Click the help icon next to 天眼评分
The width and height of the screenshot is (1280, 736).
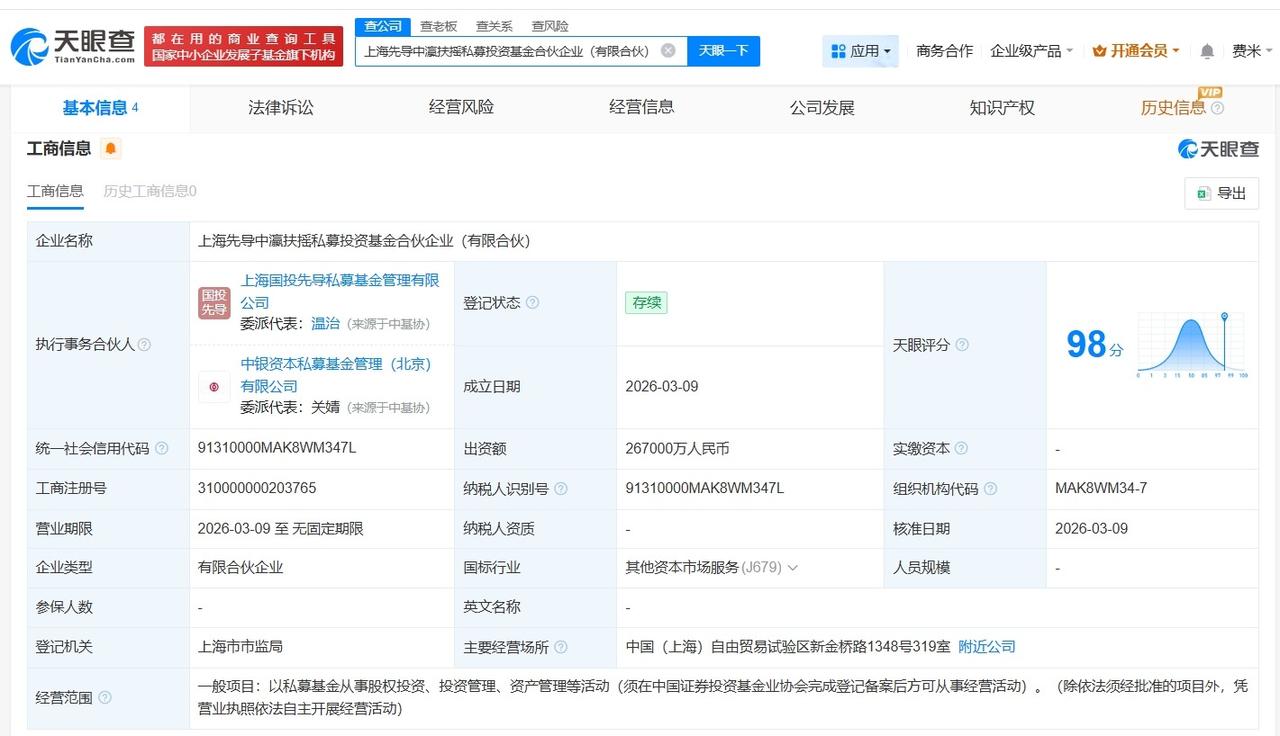[961, 345]
